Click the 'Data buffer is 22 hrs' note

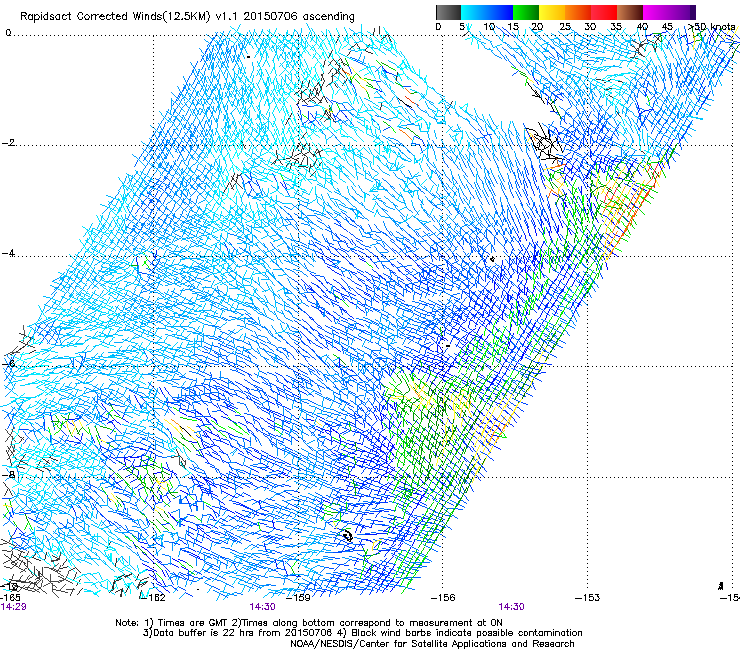(362, 633)
